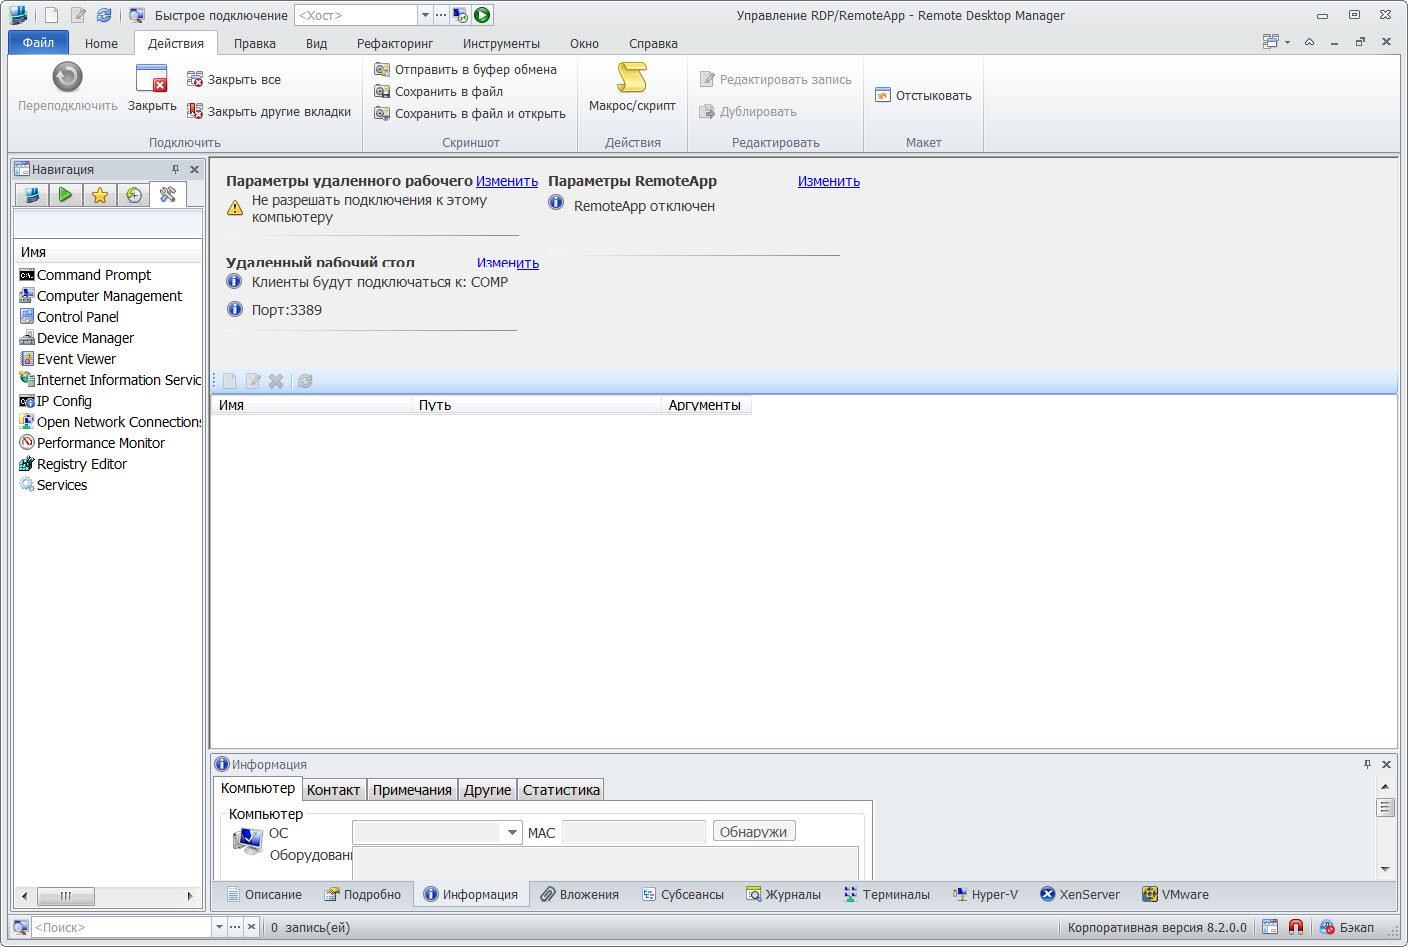The height and width of the screenshot is (947, 1408).
Task: Click the red magnet icon in status bar
Action: pos(1296,927)
